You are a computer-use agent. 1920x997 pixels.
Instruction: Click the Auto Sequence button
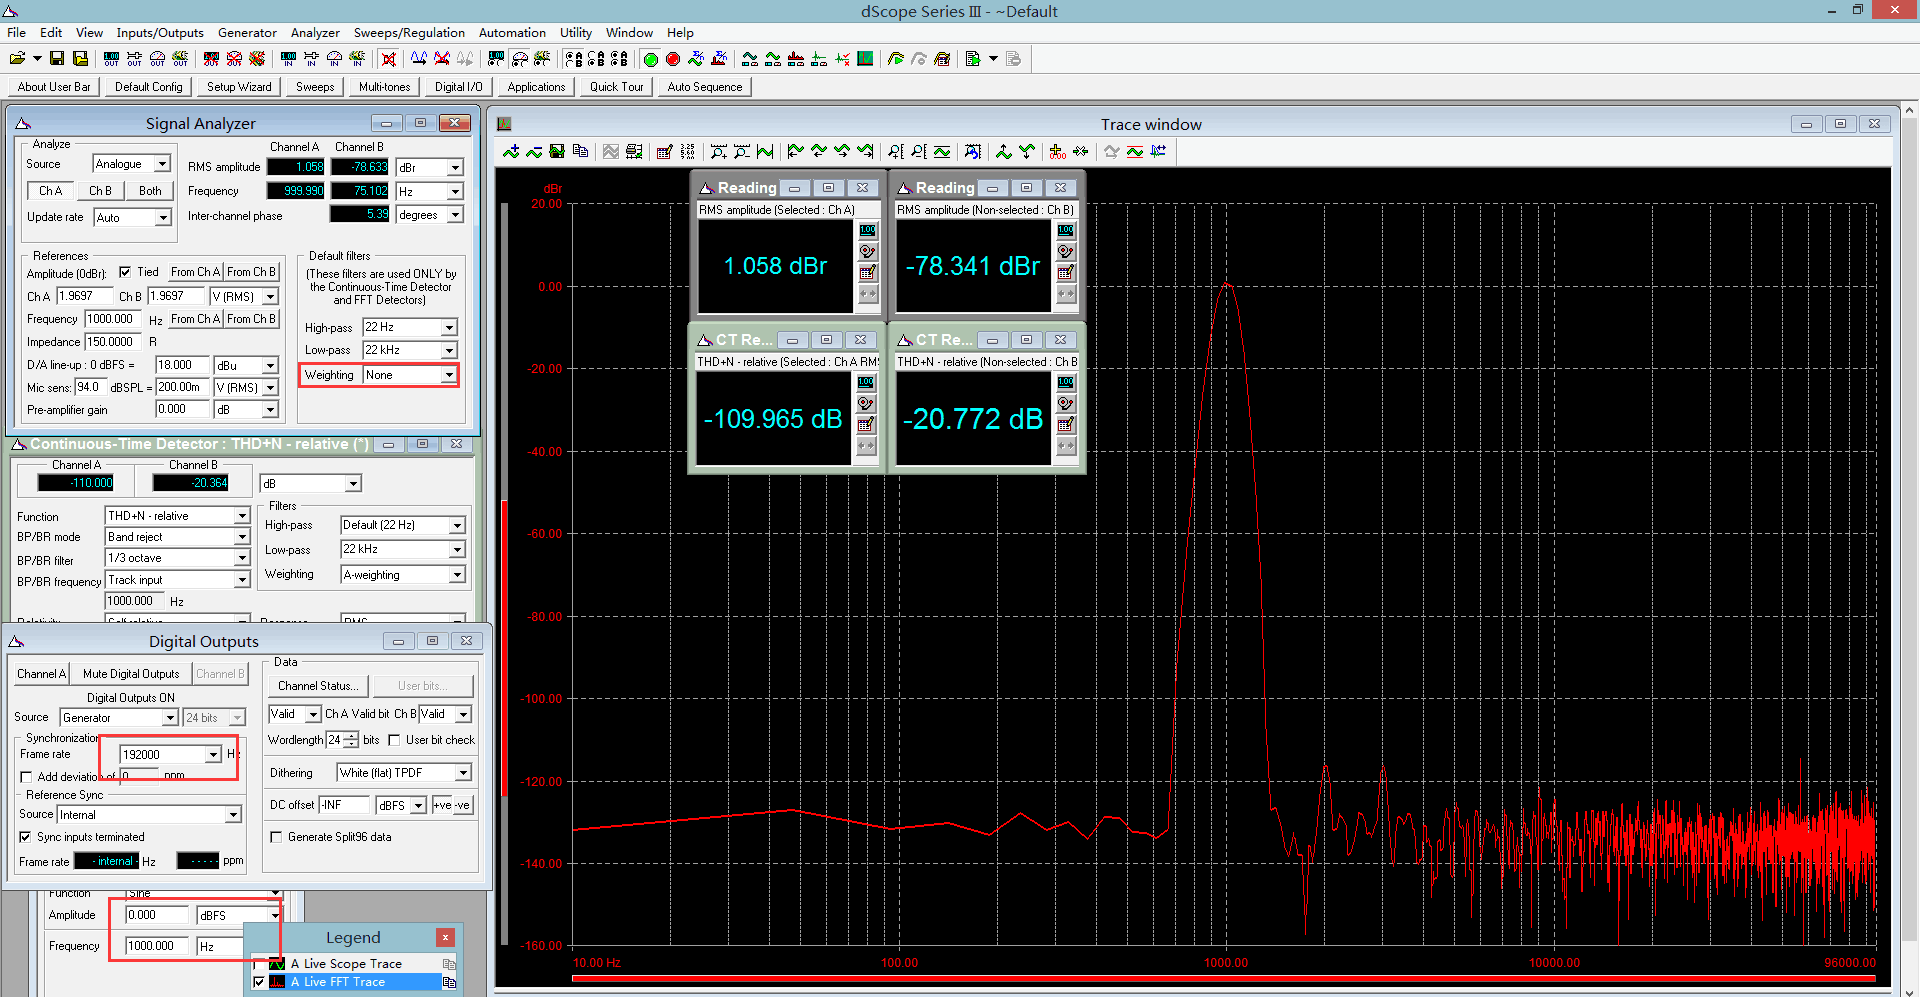pos(704,87)
